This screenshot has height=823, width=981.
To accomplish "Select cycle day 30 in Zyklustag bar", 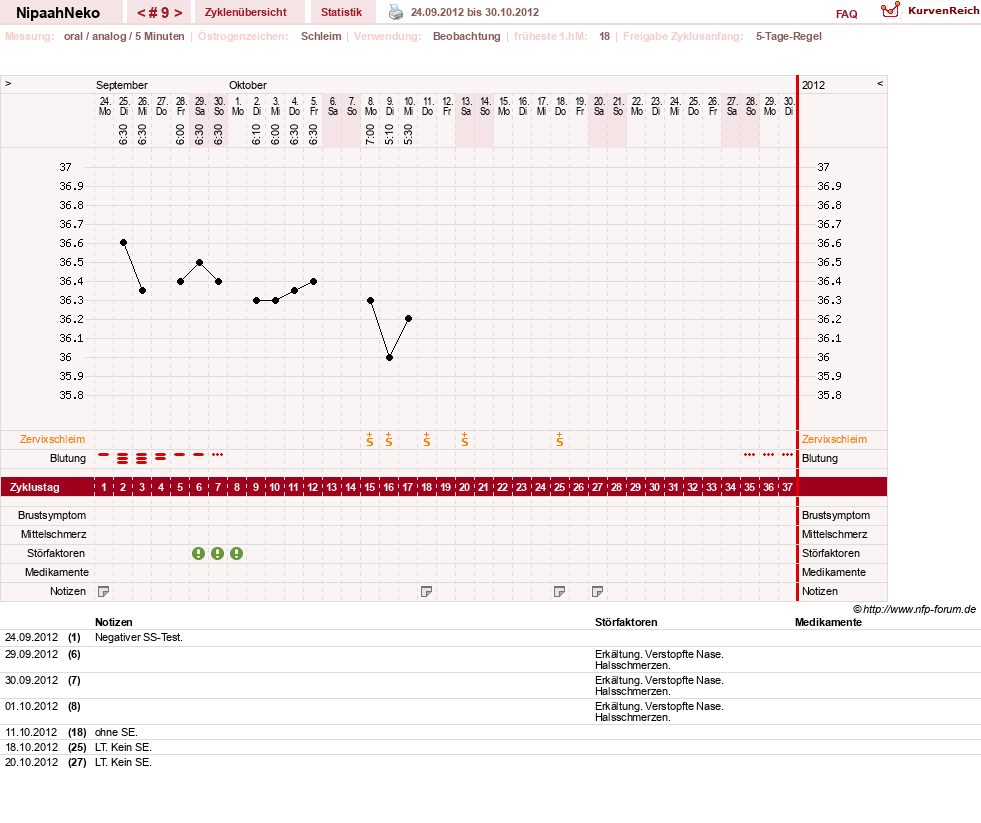I will pyautogui.click(x=654, y=487).
